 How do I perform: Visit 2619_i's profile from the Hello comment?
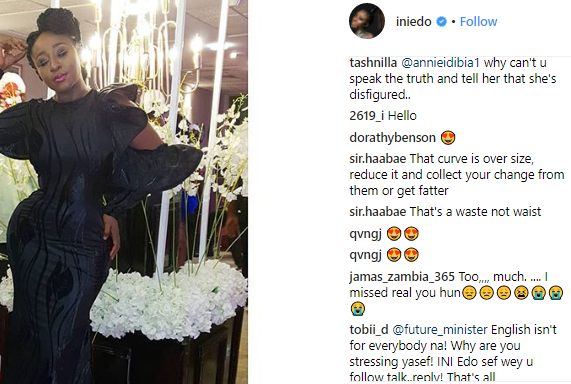pos(366,116)
